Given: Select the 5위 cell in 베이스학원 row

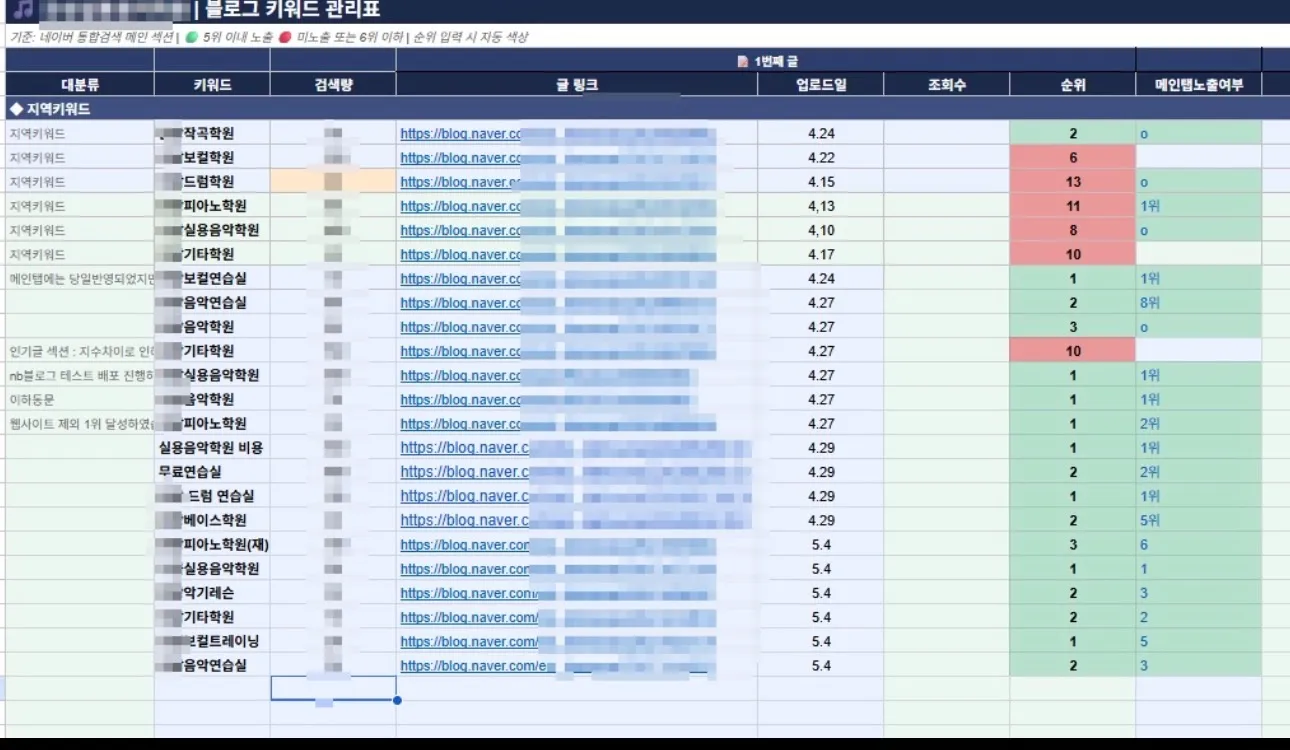Looking at the screenshot, I should [x=1199, y=520].
